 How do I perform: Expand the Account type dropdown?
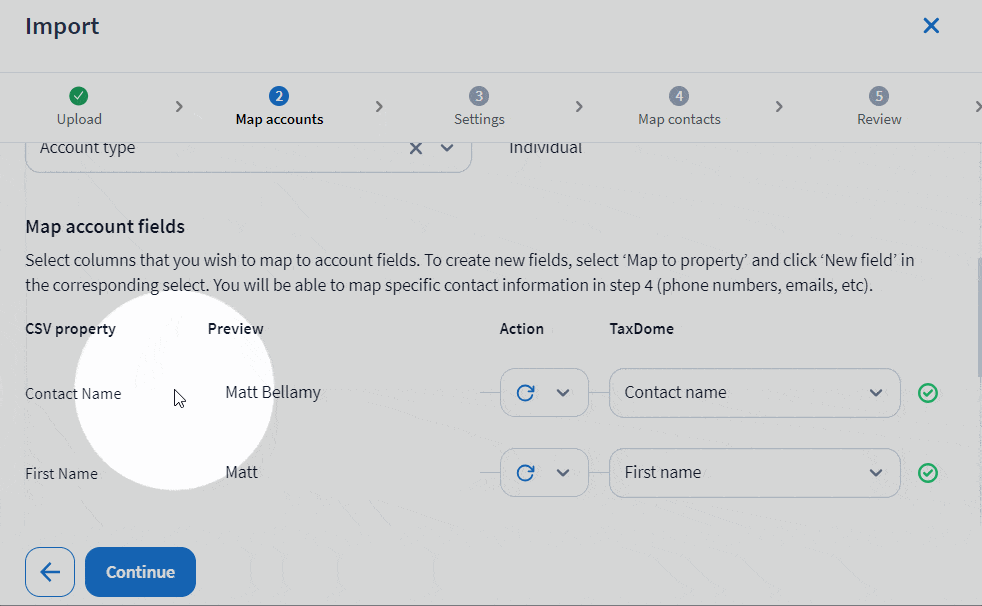click(x=447, y=148)
